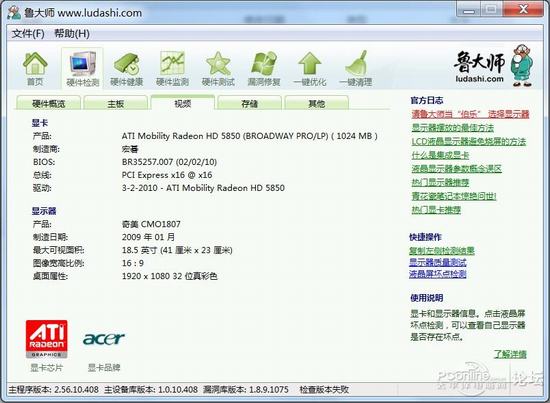Click the 2009 年 01 月 manufacture date

tap(148, 237)
